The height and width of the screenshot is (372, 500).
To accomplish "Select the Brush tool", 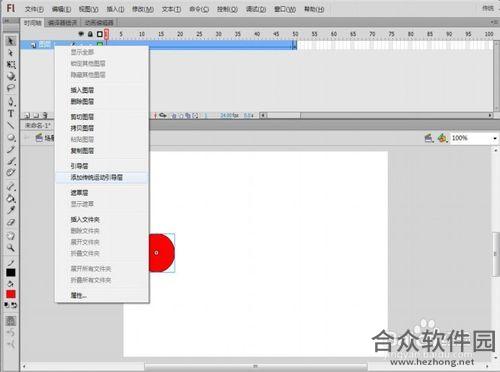I will pyautogui.click(x=11, y=161).
